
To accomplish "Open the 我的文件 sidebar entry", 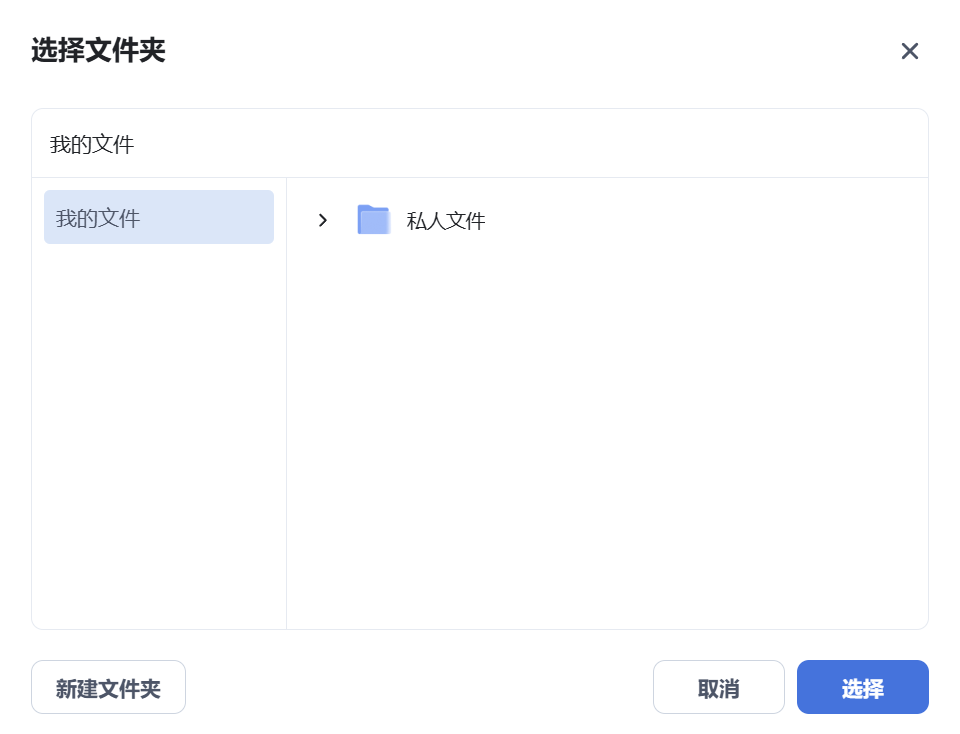I will (158, 217).
